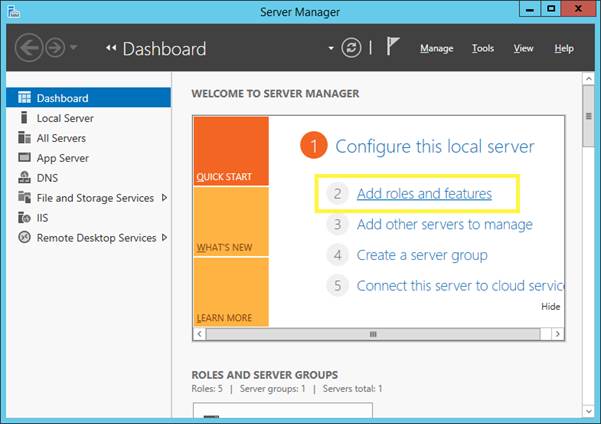Image resolution: width=601 pixels, height=424 pixels.
Task: Maximize the Server Manager window
Action: (x=551, y=9)
